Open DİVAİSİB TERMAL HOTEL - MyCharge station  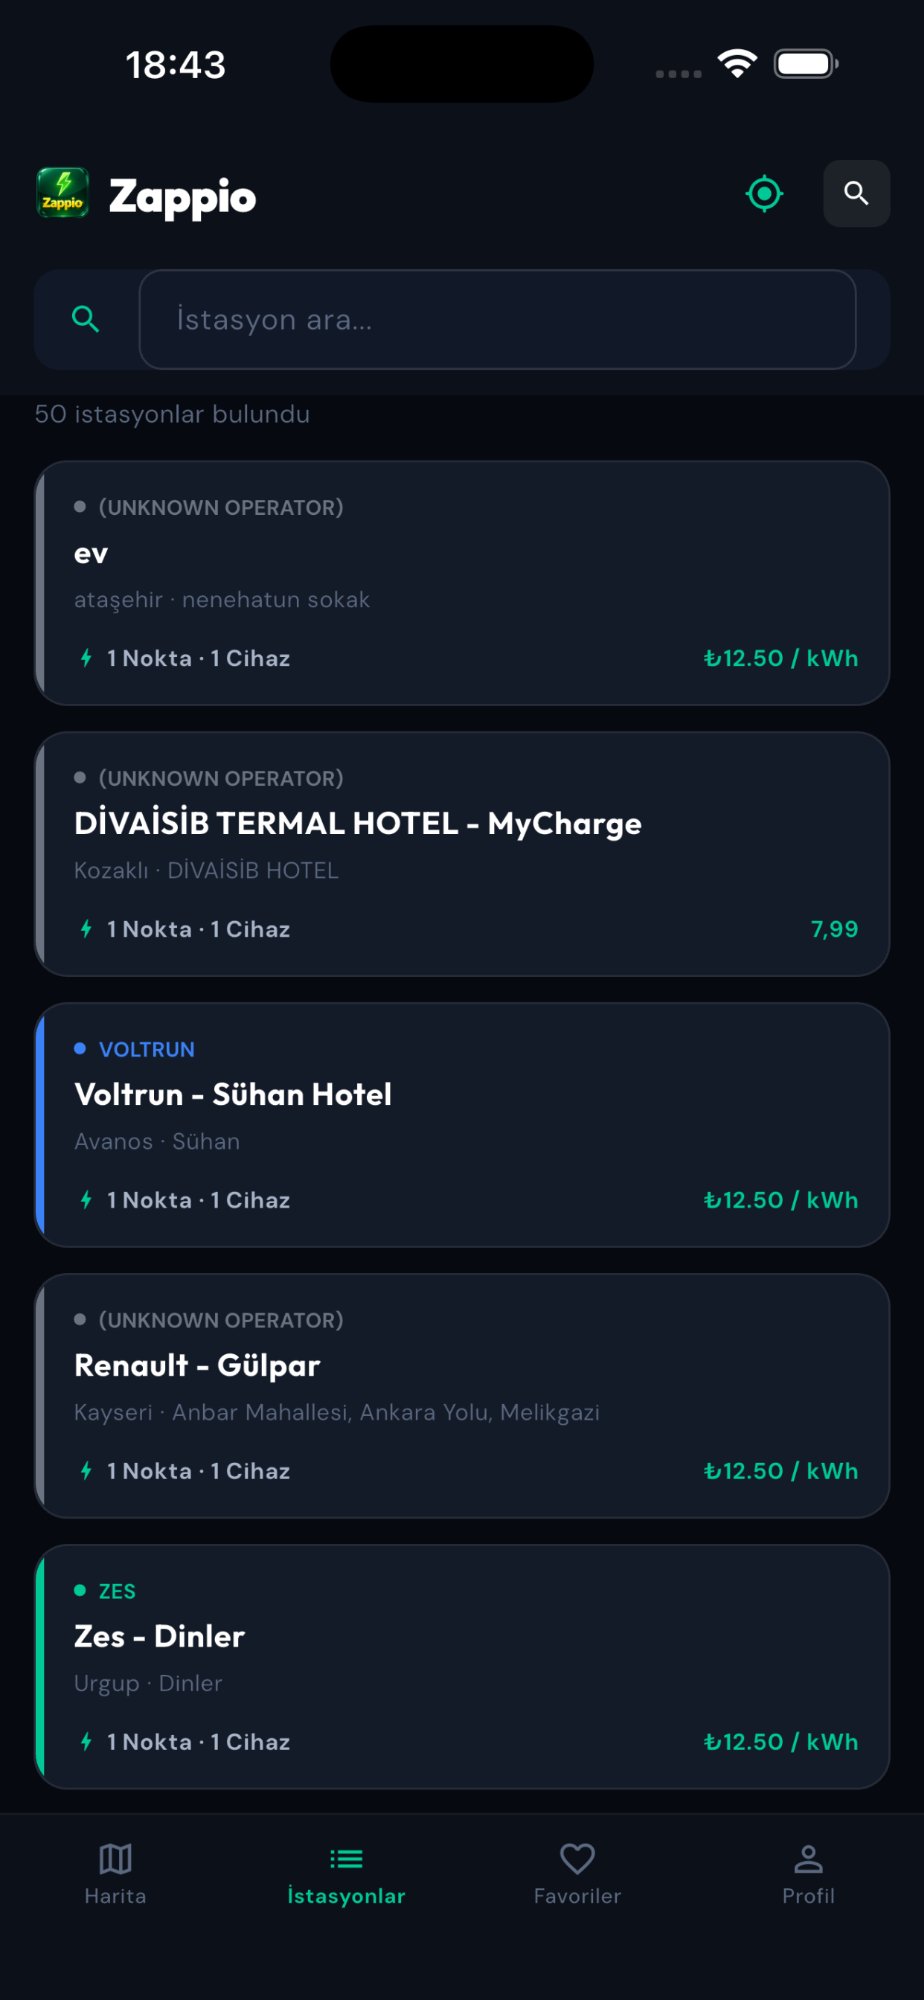click(462, 854)
